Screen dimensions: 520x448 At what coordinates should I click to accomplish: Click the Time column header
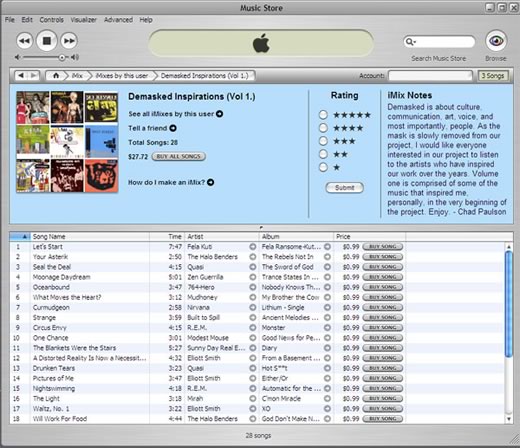tap(167, 237)
